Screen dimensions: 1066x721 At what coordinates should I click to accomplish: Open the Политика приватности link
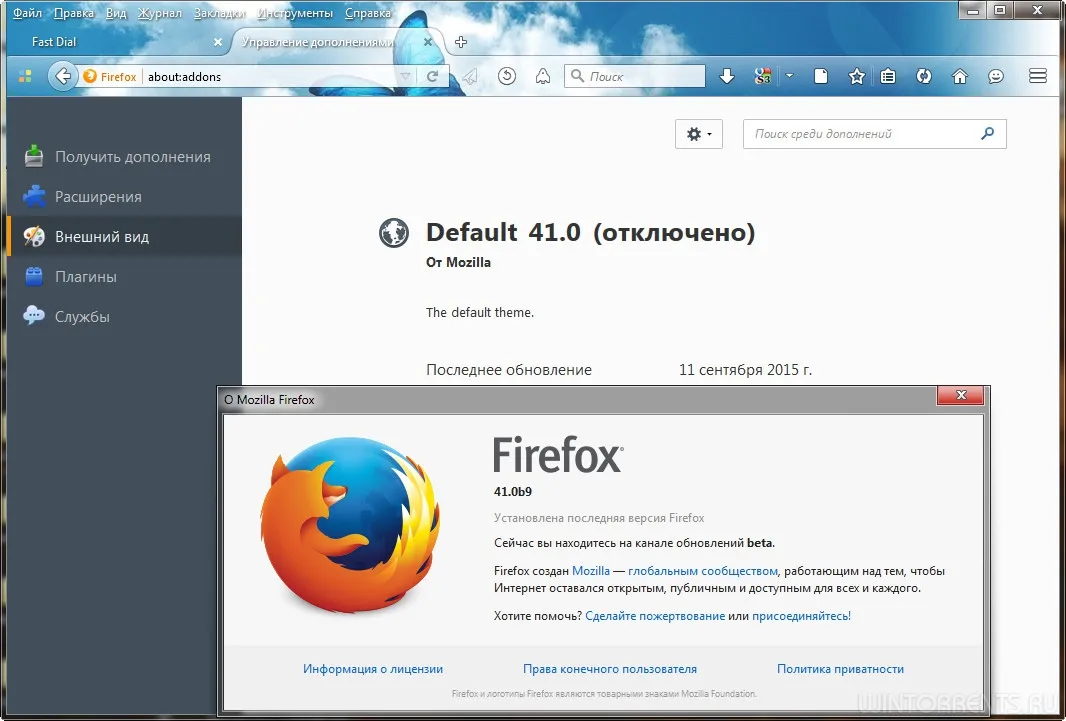point(840,669)
